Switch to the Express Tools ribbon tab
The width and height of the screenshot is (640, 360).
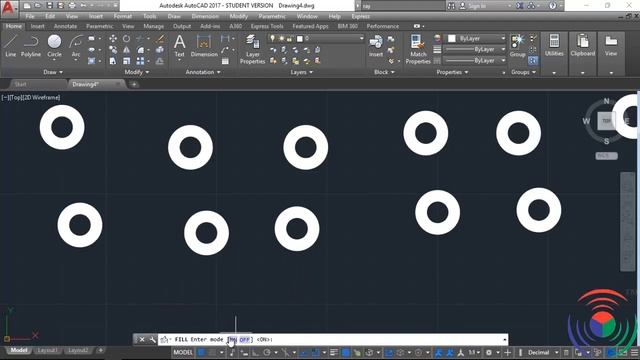pos(267,26)
